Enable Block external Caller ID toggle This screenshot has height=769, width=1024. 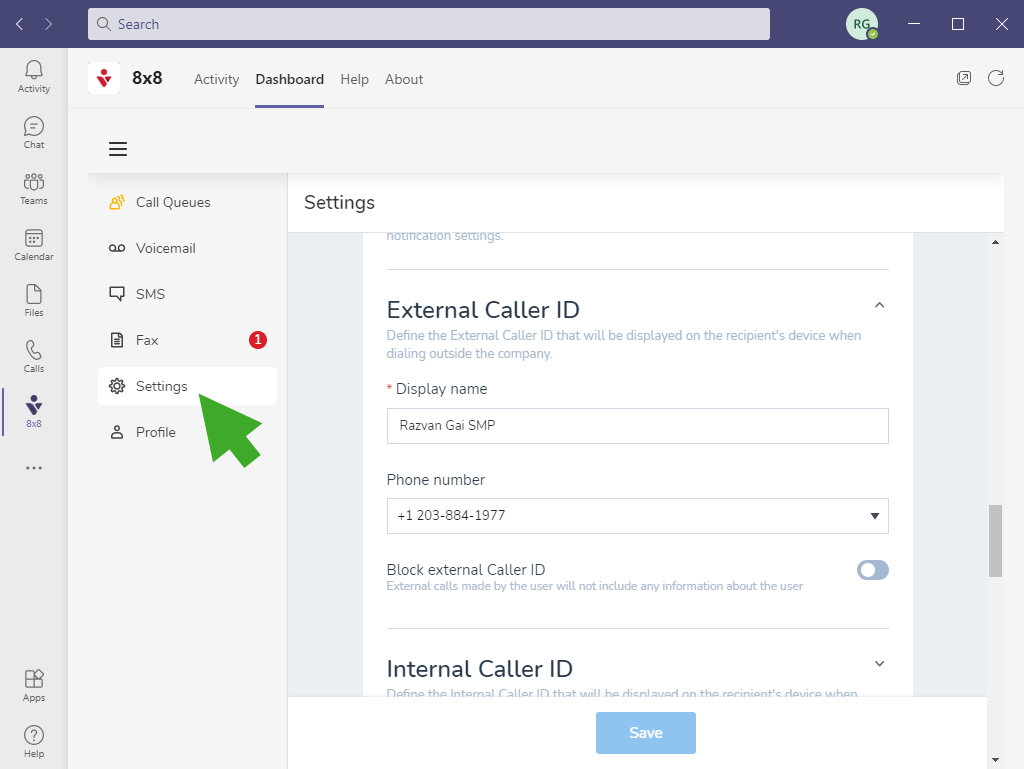coord(872,570)
